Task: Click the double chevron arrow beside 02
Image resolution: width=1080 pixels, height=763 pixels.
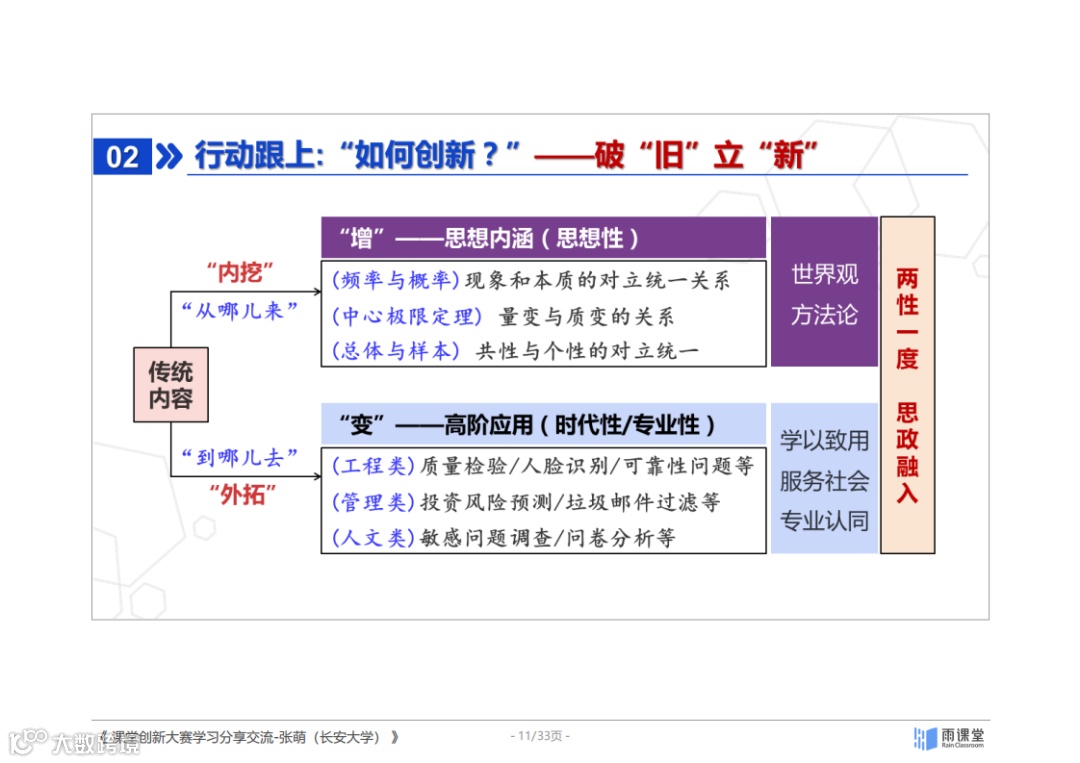Action: point(169,156)
